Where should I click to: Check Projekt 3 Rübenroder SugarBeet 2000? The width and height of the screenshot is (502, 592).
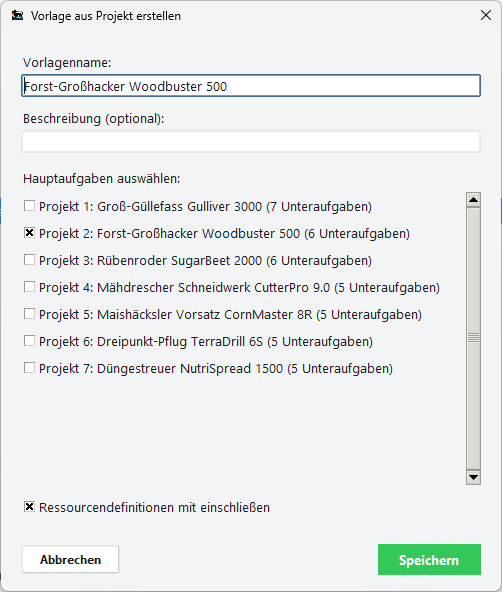tap(29, 260)
